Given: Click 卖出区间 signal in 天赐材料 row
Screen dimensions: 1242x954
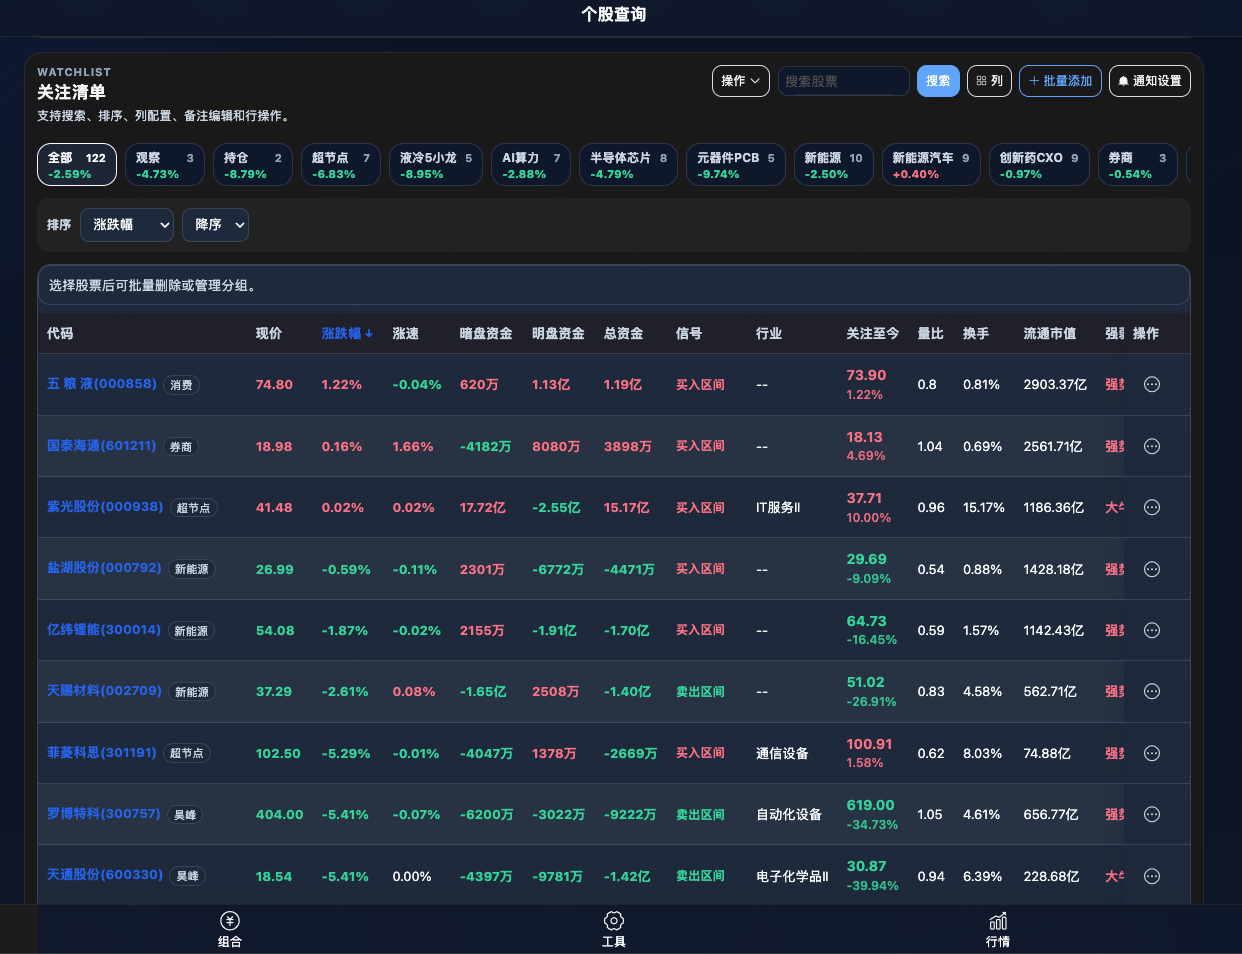Looking at the screenshot, I should [x=700, y=691].
